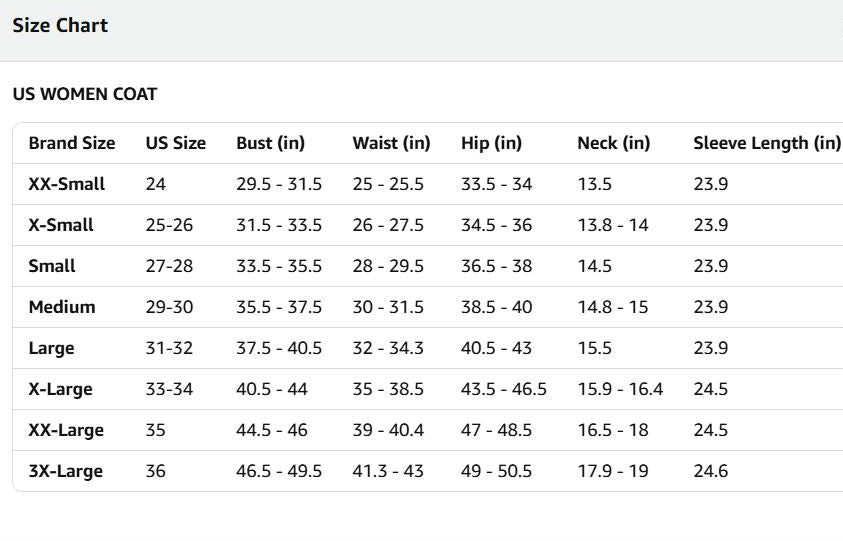The image size is (843, 541).
Task: Select the XX-Small row label
Action: (67, 184)
